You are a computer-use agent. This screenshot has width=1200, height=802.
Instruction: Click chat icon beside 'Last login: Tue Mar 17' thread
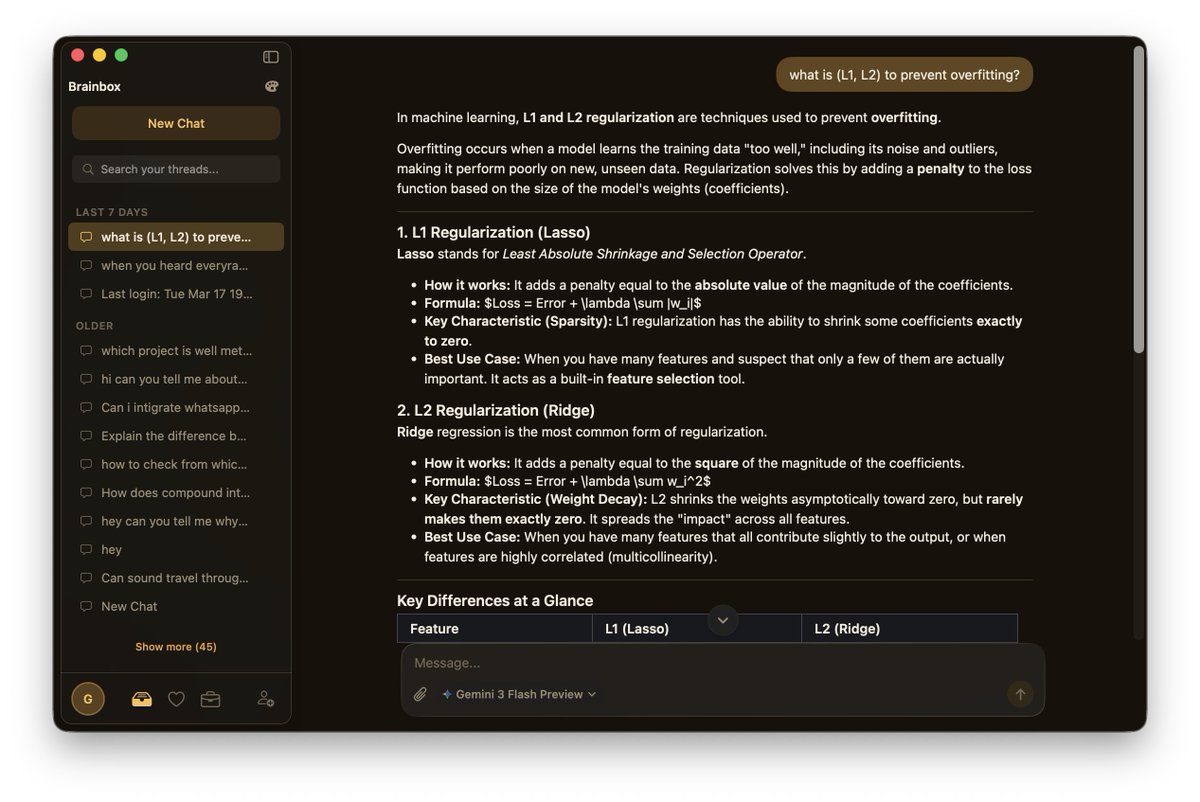86,294
